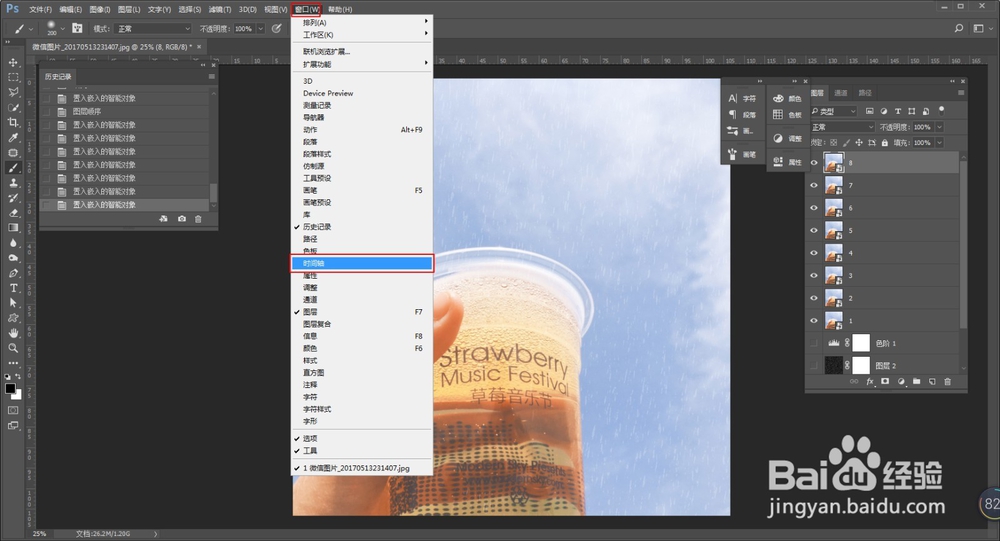Open 属性 collapsed panel button

click(x=787, y=162)
